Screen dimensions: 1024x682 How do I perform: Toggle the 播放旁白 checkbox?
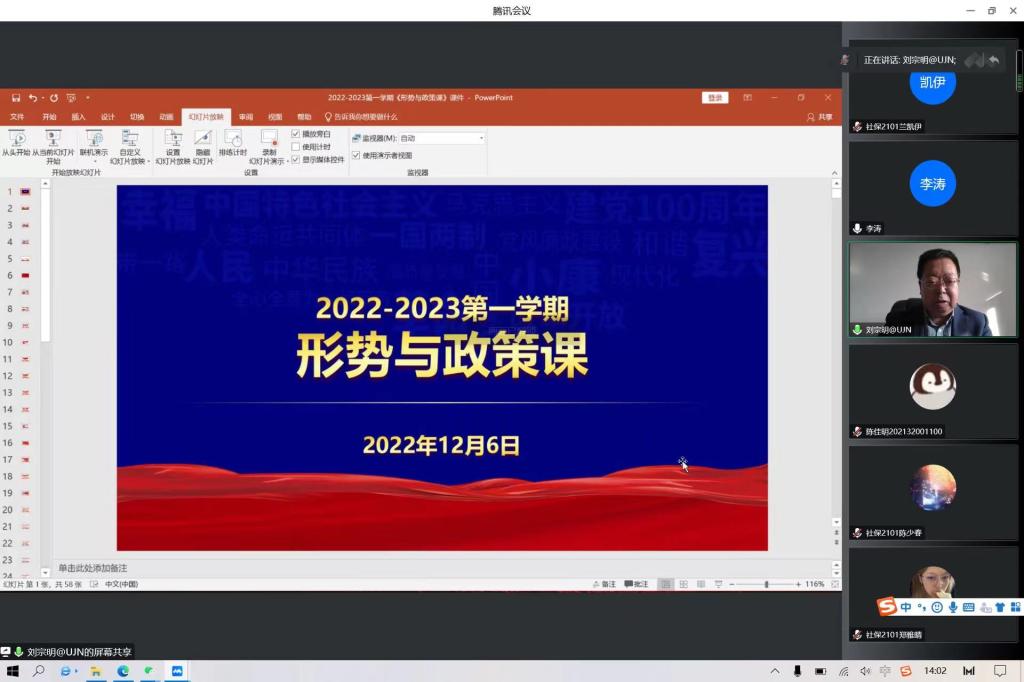pos(296,134)
